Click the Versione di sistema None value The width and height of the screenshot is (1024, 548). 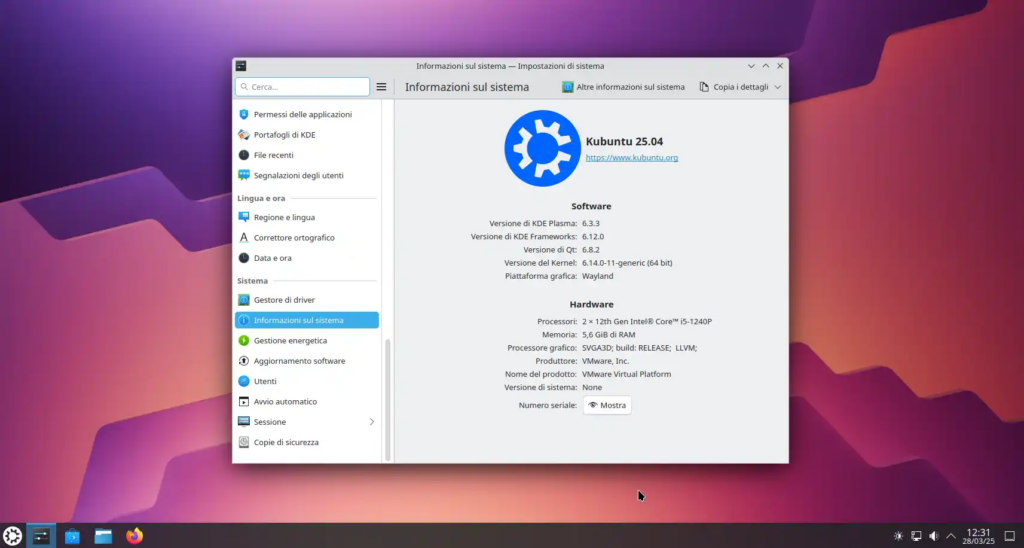(x=592, y=387)
